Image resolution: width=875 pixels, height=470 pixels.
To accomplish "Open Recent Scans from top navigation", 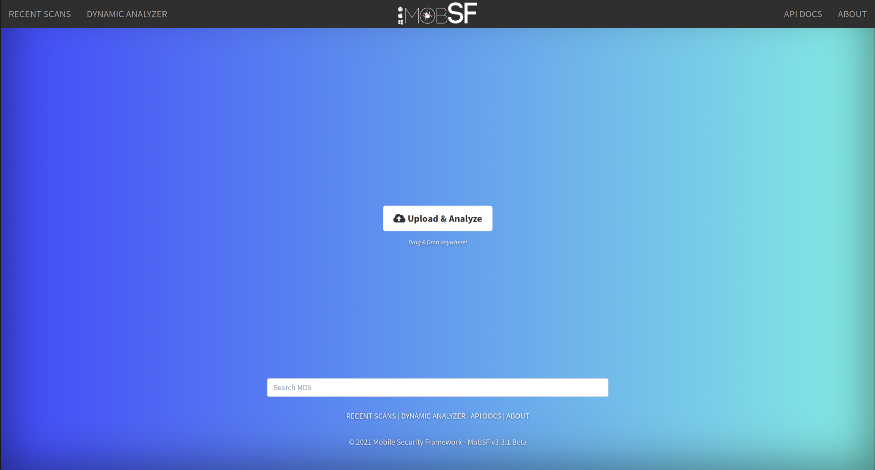I will pyautogui.click(x=40, y=14).
